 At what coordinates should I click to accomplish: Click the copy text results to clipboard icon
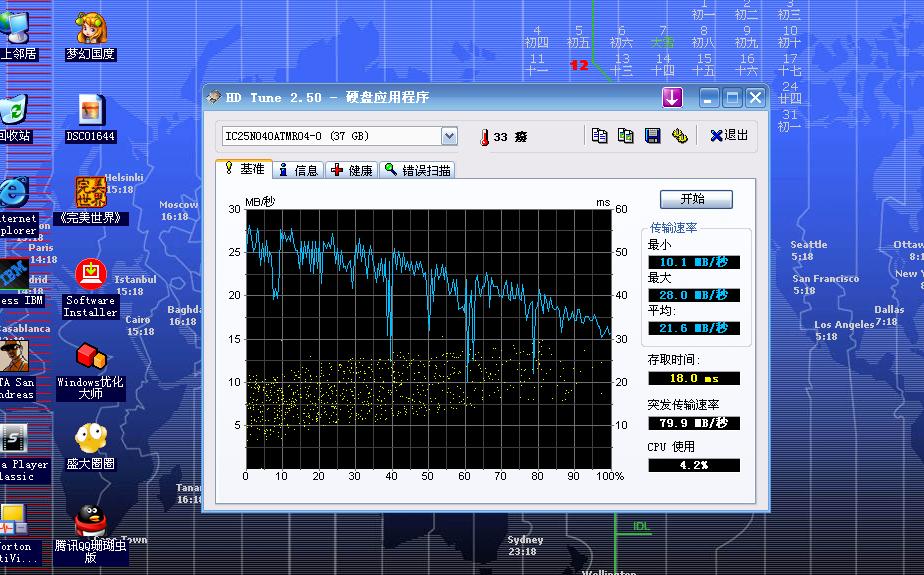point(600,136)
